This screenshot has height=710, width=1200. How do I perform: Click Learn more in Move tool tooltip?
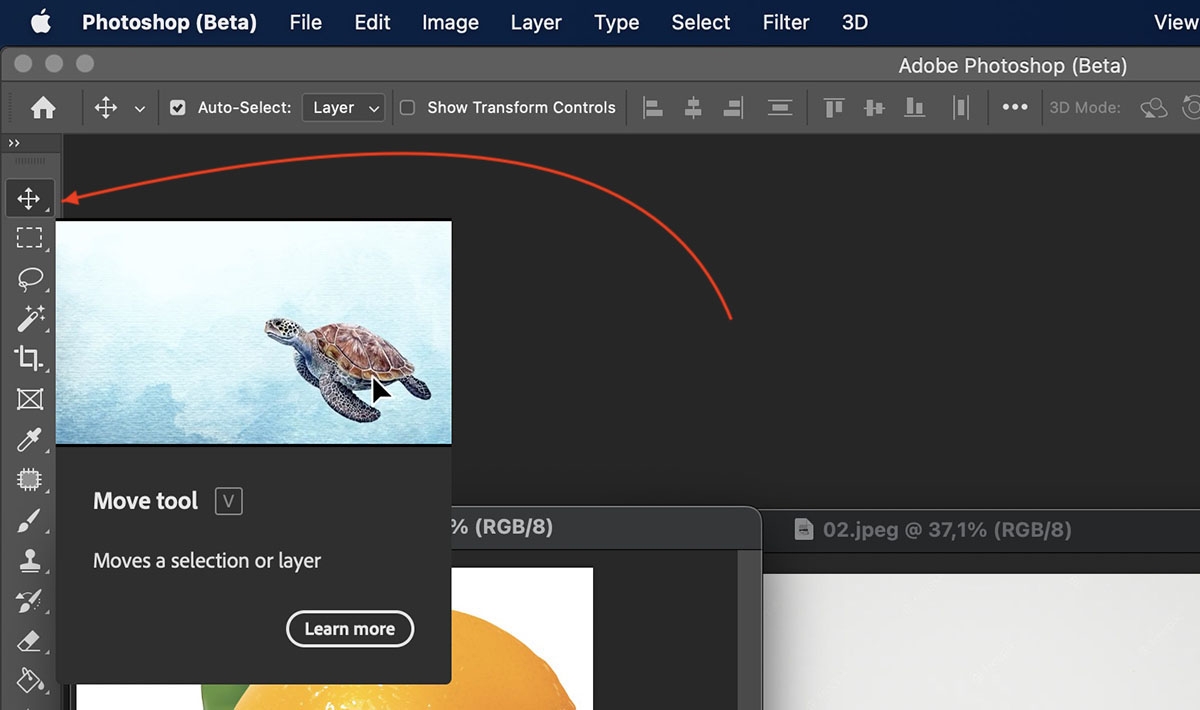pyautogui.click(x=350, y=629)
